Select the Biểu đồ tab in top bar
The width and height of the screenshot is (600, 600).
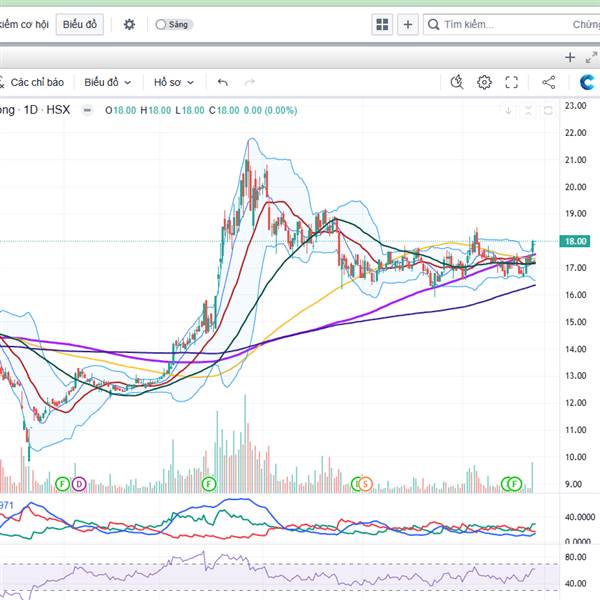pos(80,24)
